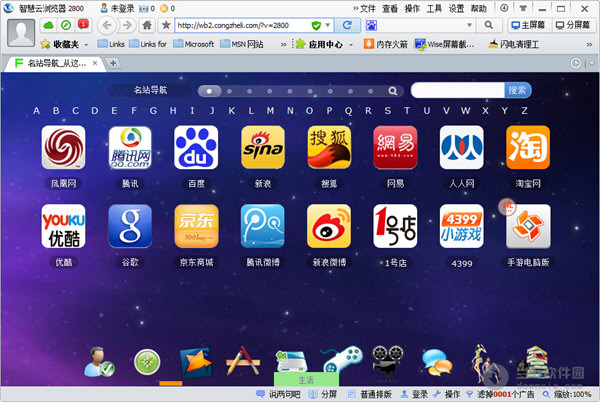600x402 pixels.
Task: Open the 1号店 tile
Action: [395, 226]
